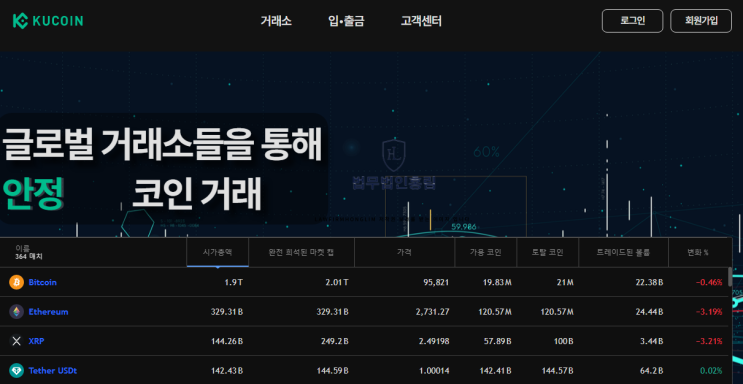This screenshot has width=743, height=384.
Task: Click Tether price 1.00014
Action: click(434, 371)
